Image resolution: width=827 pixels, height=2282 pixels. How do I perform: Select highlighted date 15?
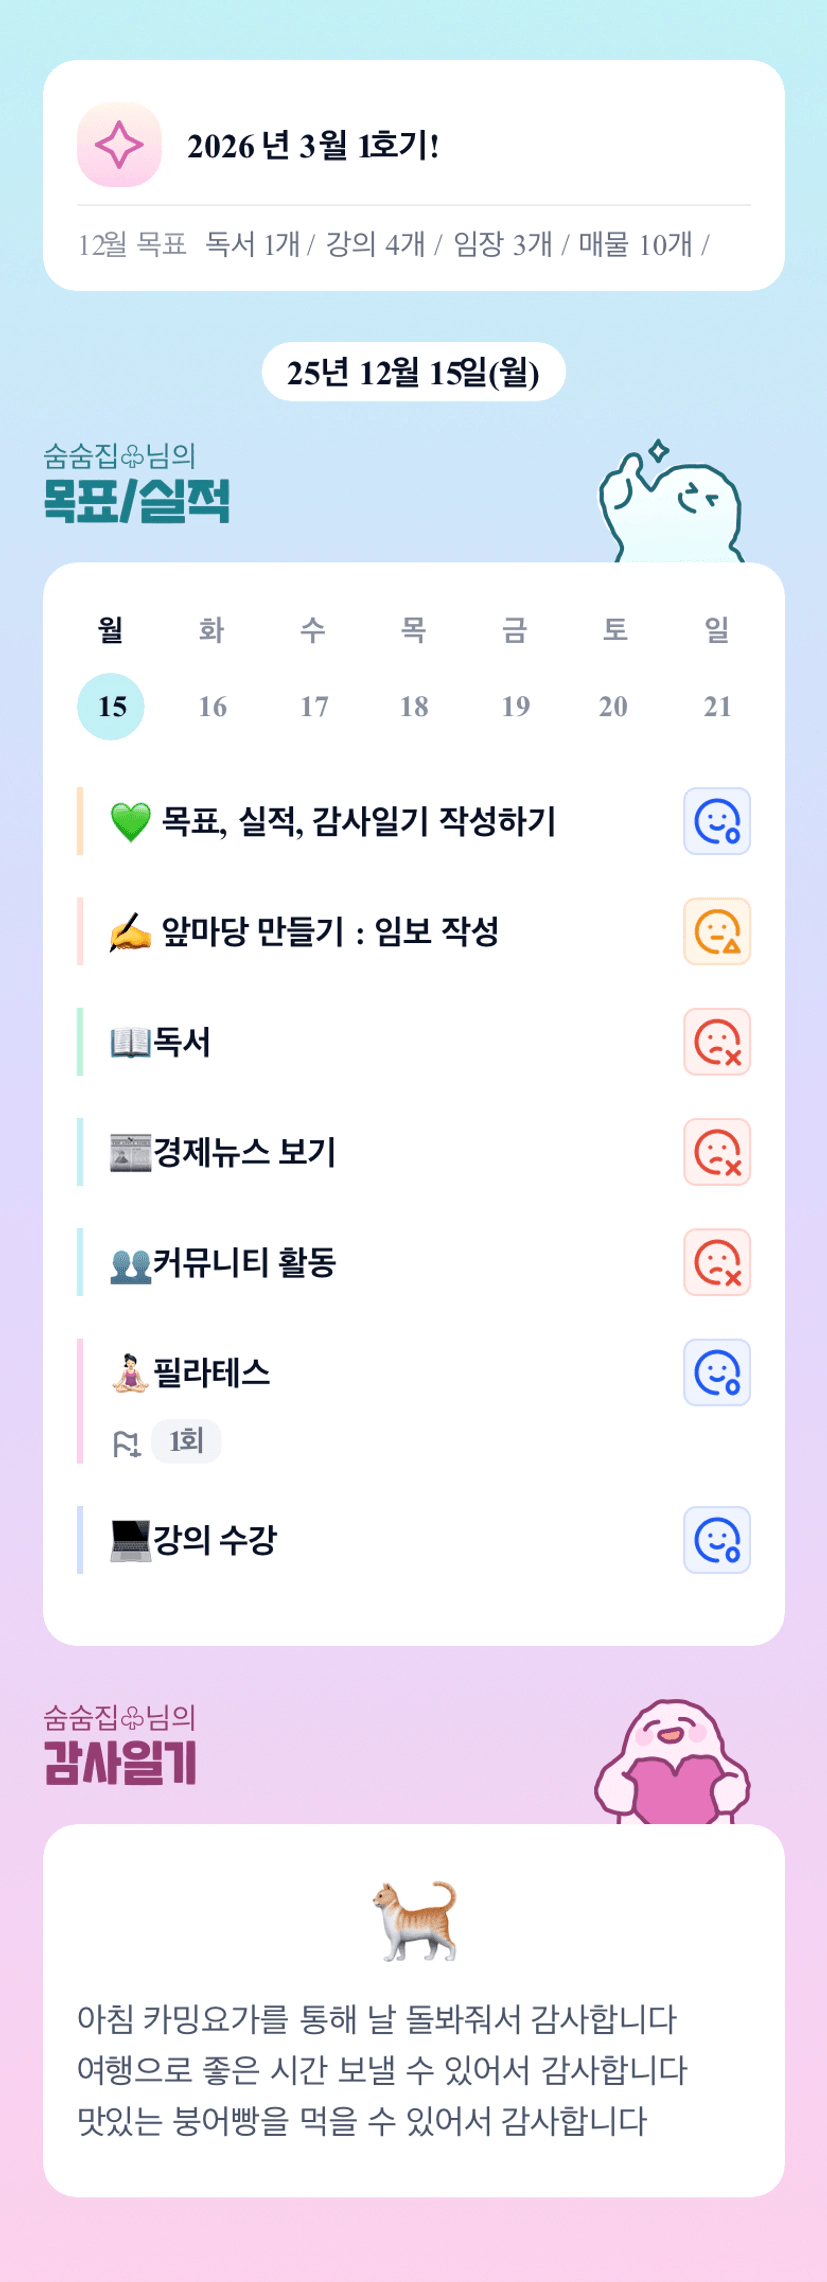click(x=111, y=707)
